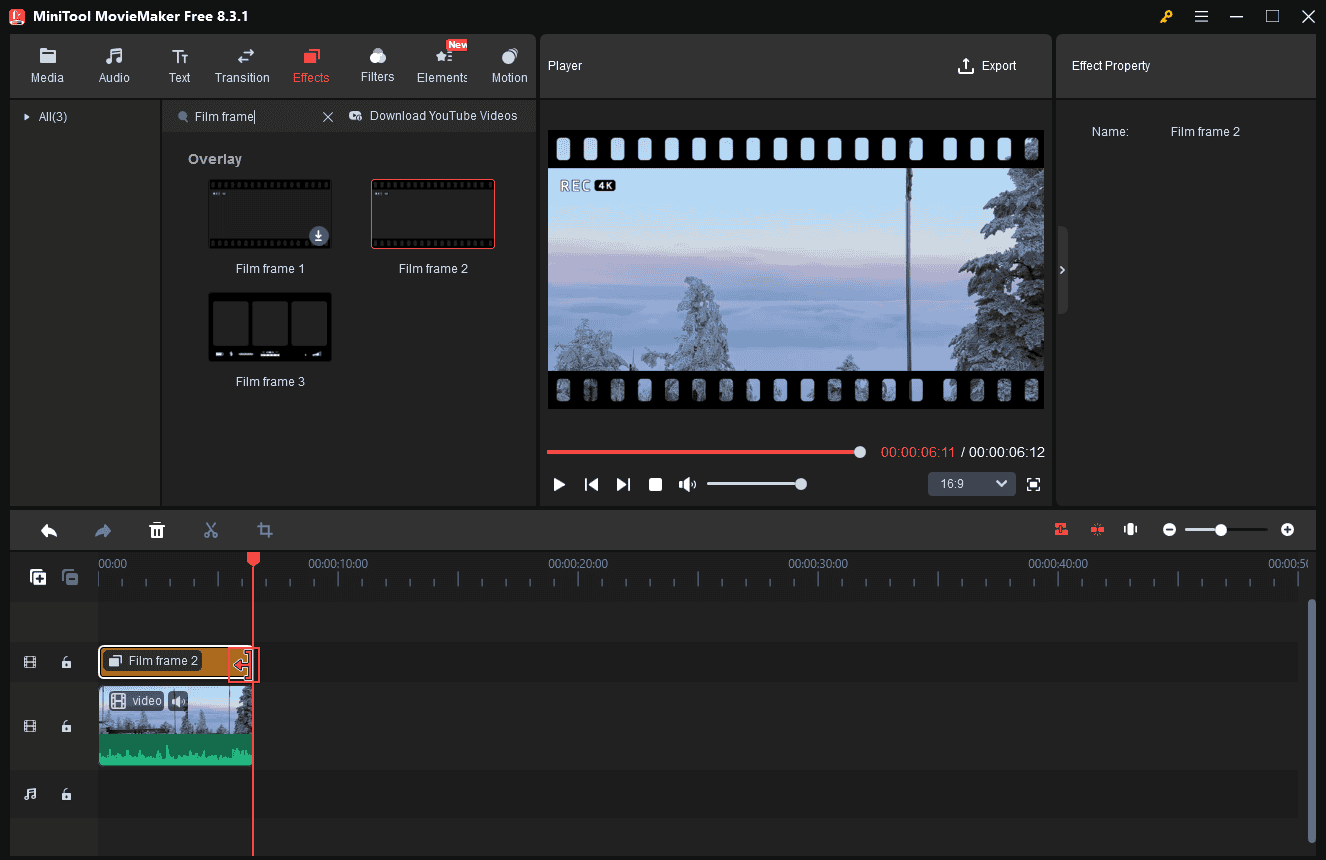The height and width of the screenshot is (860, 1326).
Task: Click the Undo icon above the timeline
Action: 49,530
